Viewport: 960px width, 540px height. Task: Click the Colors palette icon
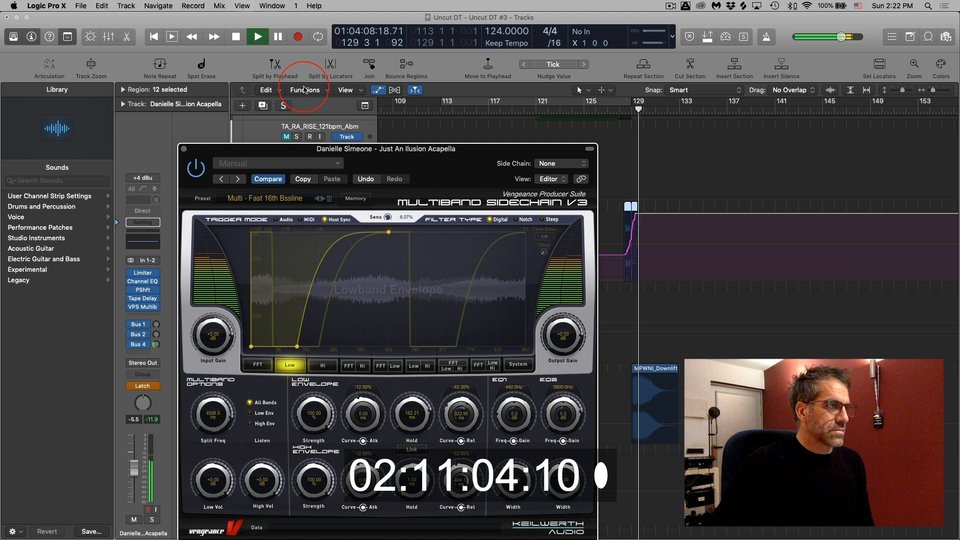click(x=941, y=64)
